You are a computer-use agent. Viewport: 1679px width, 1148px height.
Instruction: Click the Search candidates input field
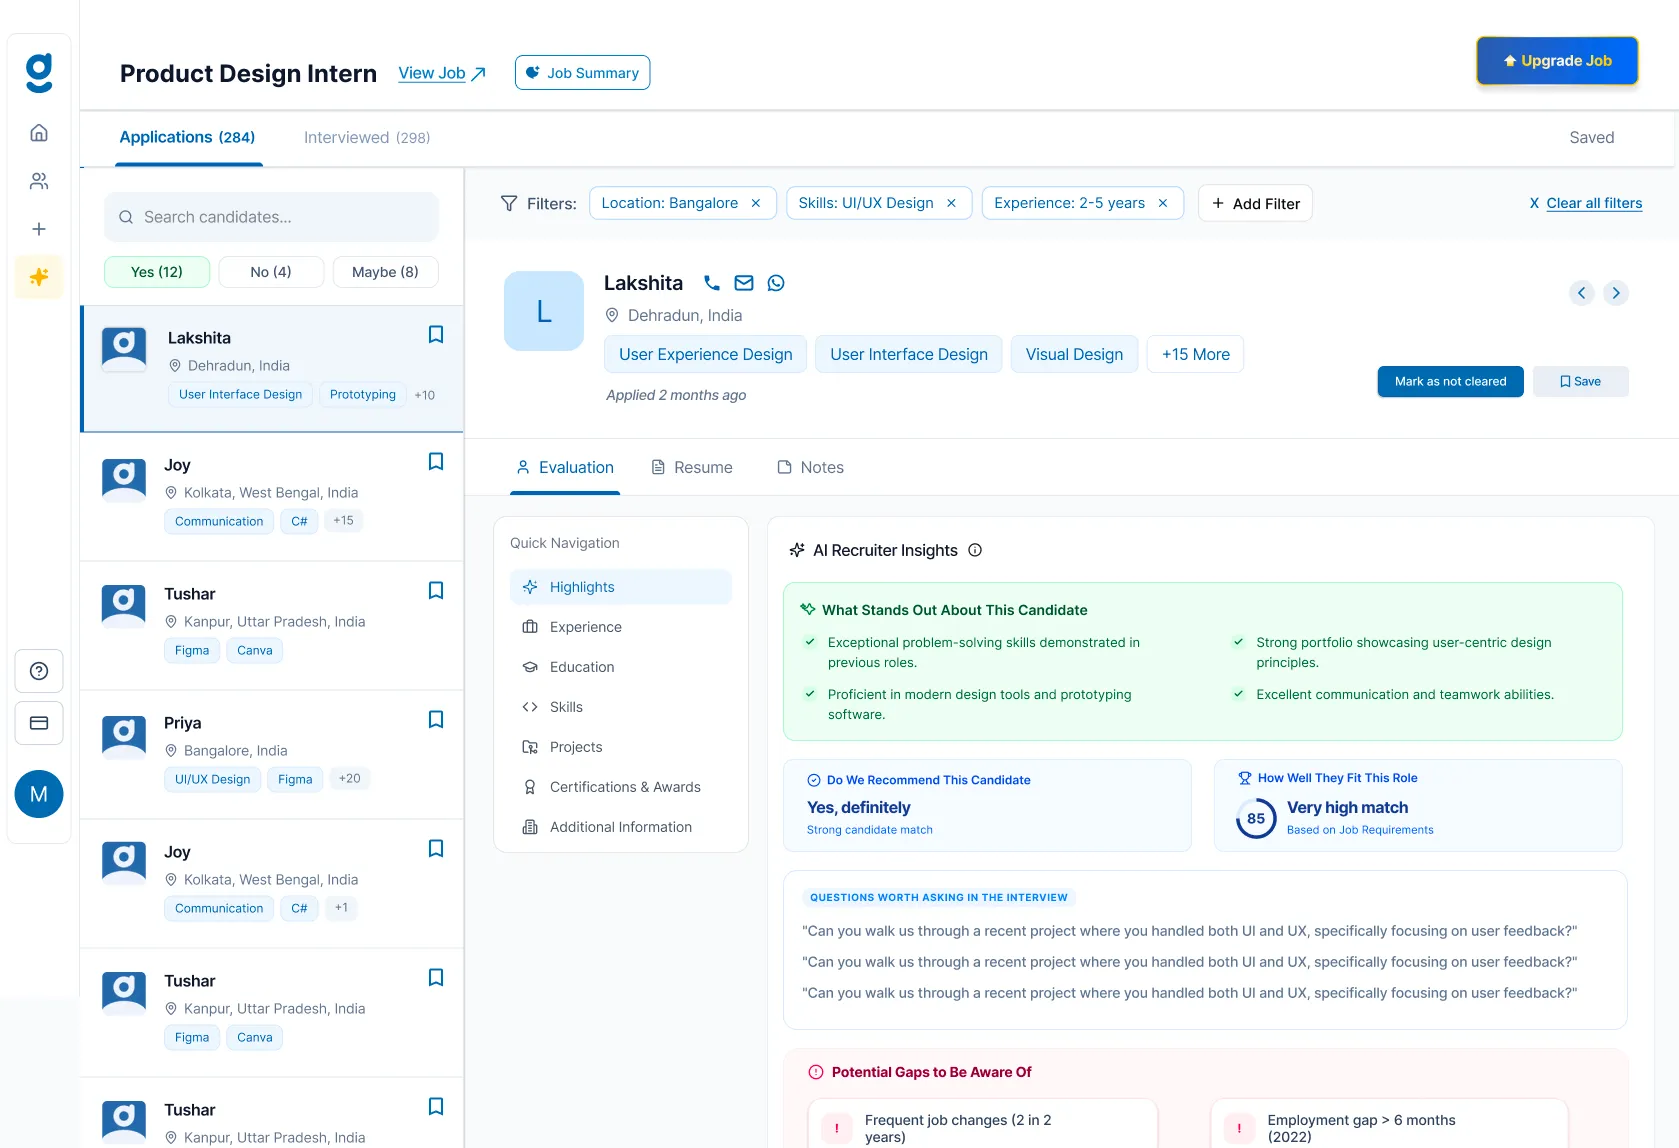(271, 217)
